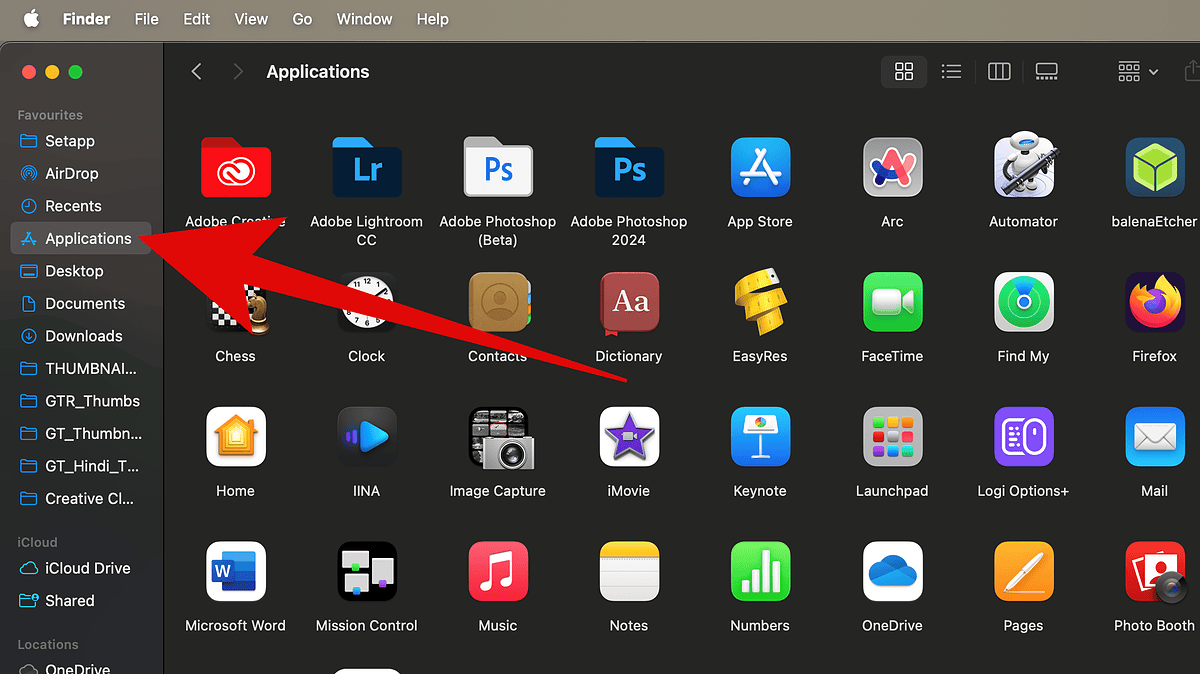Open the Go menu in the menu bar
The width and height of the screenshot is (1200, 674).
(302, 19)
